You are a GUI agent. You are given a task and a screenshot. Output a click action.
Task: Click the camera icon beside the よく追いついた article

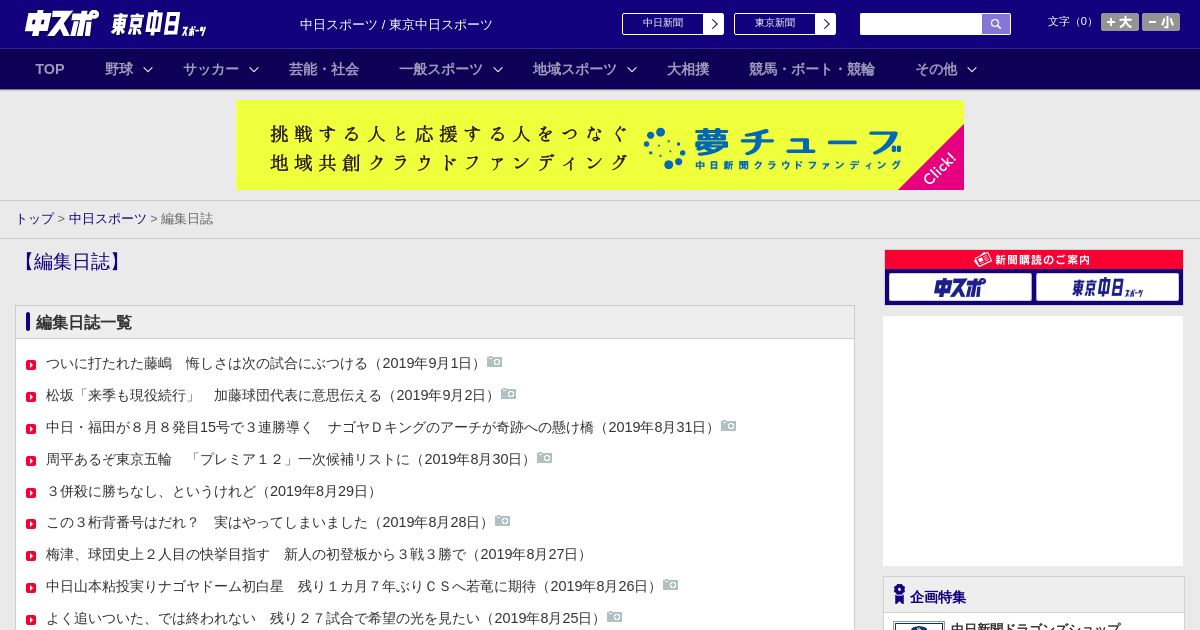click(x=615, y=617)
